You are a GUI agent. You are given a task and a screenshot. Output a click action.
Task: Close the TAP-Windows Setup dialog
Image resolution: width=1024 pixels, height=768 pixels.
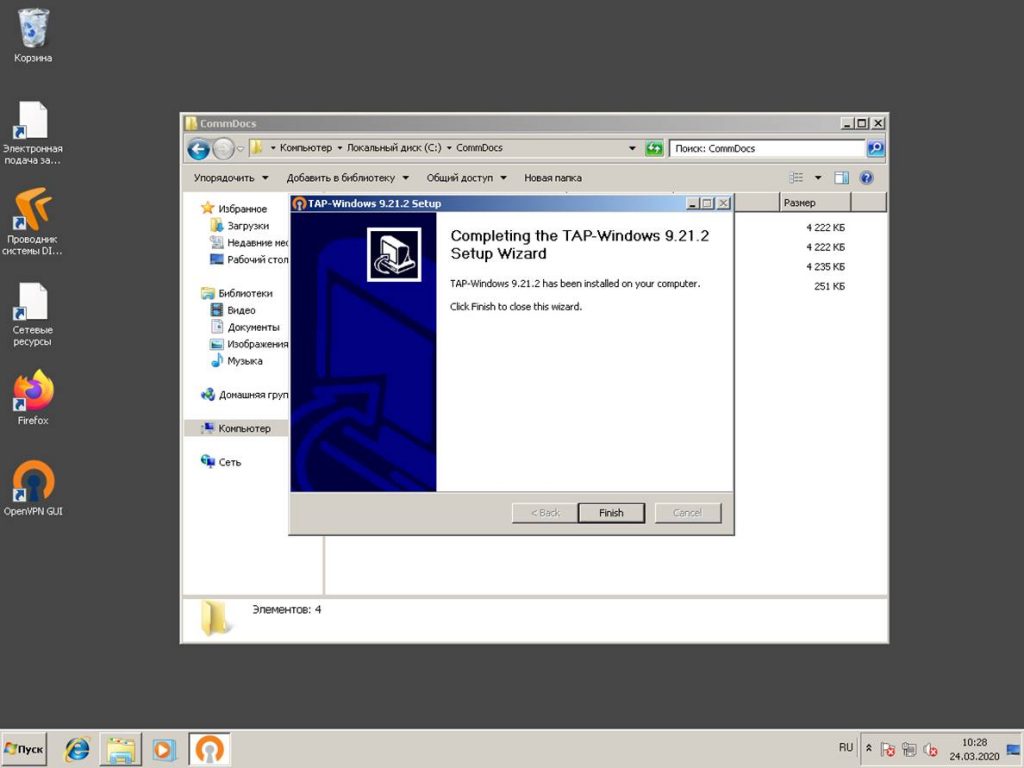click(x=723, y=203)
